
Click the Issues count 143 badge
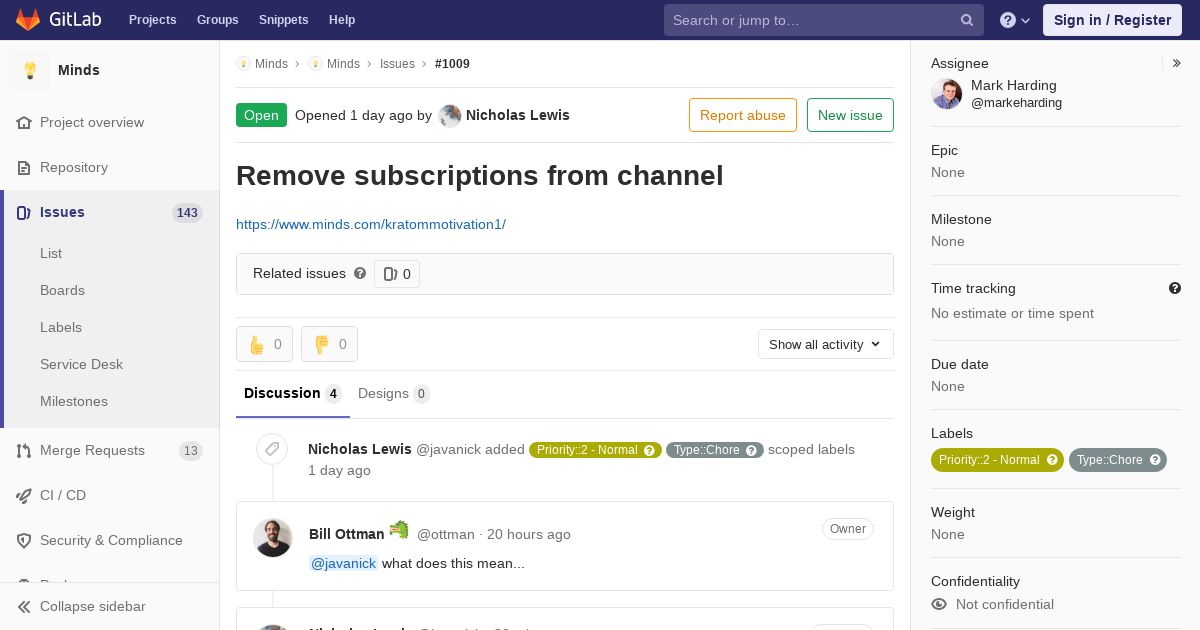pos(187,212)
